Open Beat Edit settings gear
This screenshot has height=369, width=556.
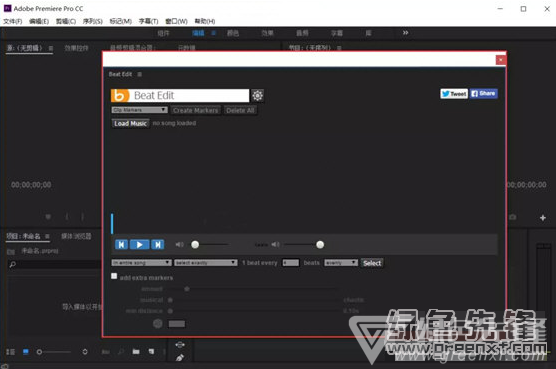pos(257,95)
